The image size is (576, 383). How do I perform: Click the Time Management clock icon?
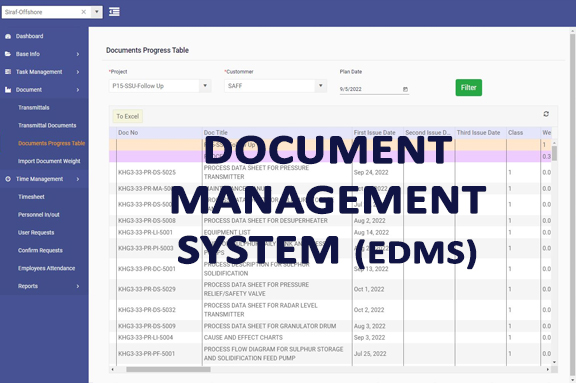click(8, 179)
